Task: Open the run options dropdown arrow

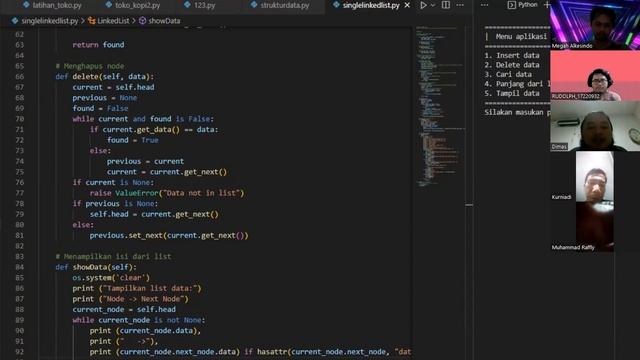Action: point(433,5)
